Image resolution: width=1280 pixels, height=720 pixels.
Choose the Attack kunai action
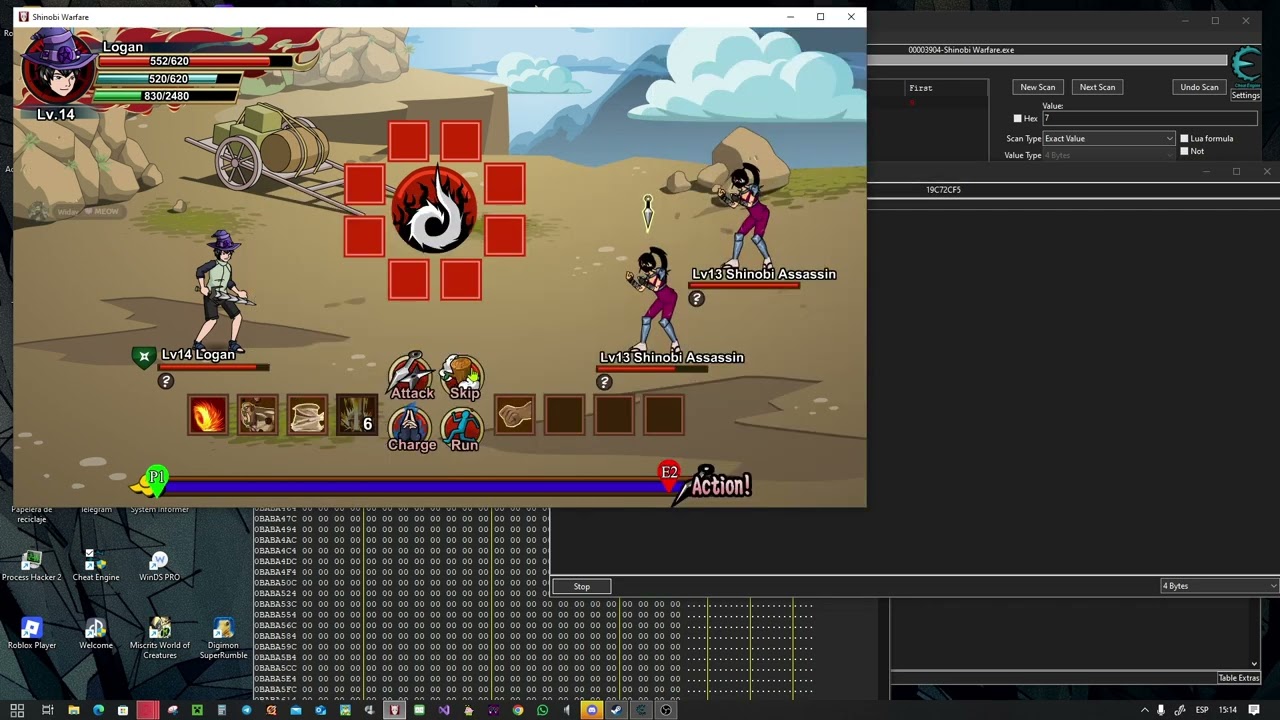pyautogui.click(x=411, y=377)
